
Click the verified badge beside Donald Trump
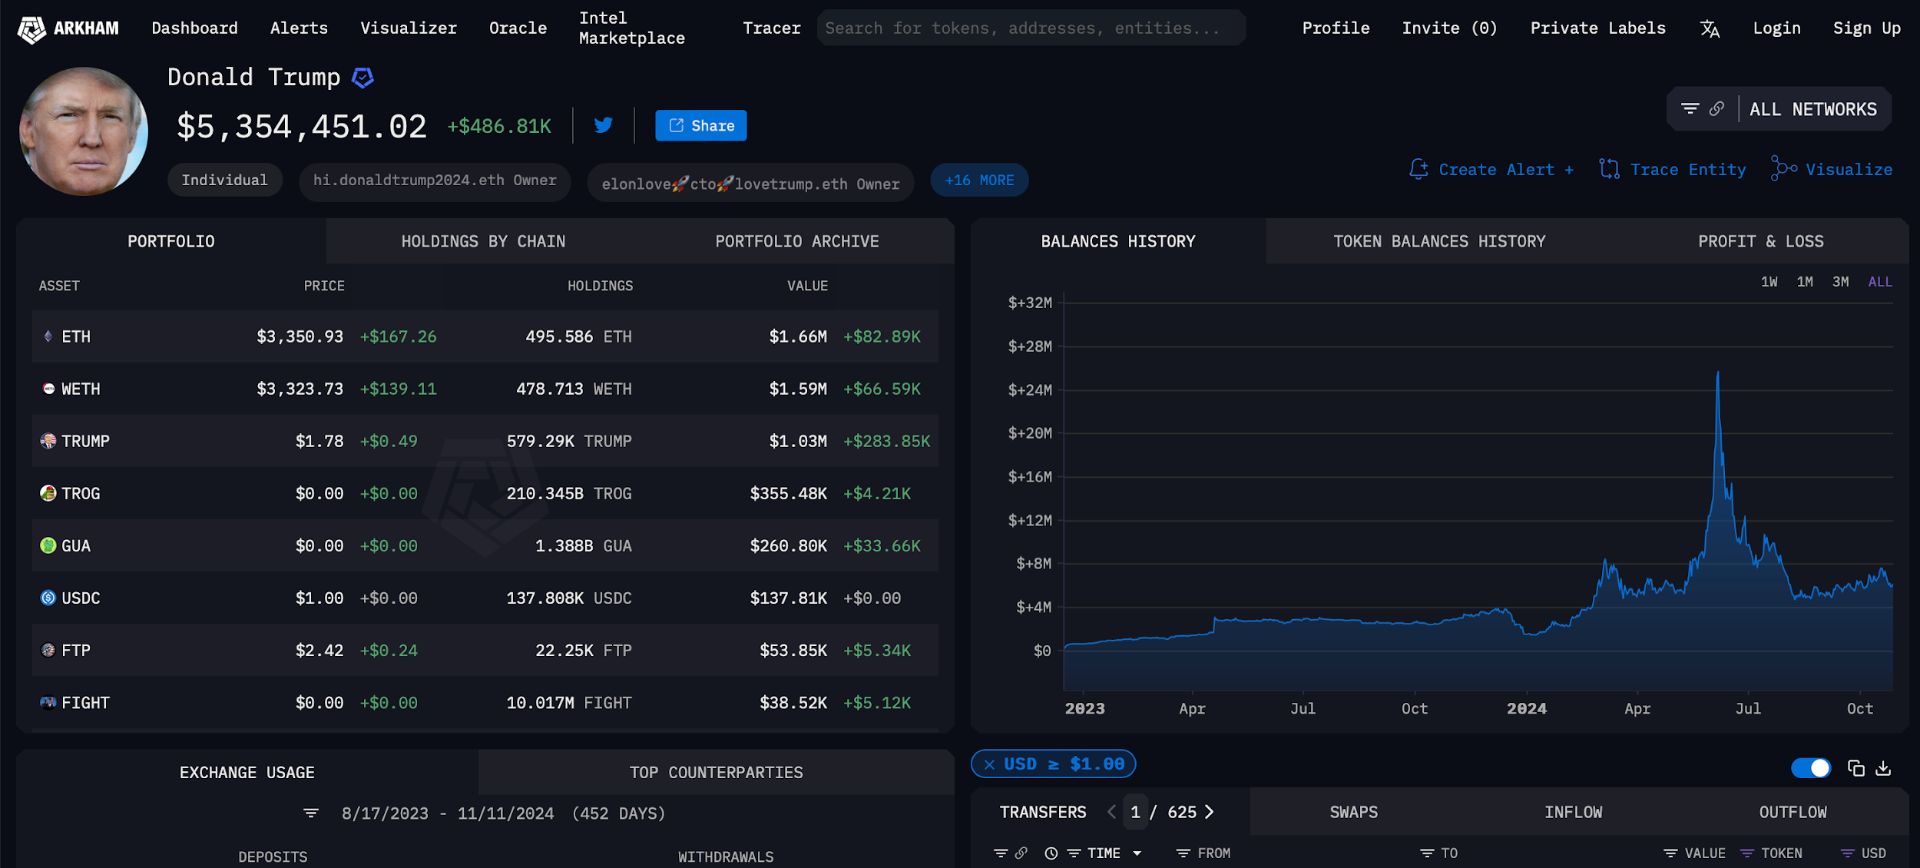click(363, 77)
